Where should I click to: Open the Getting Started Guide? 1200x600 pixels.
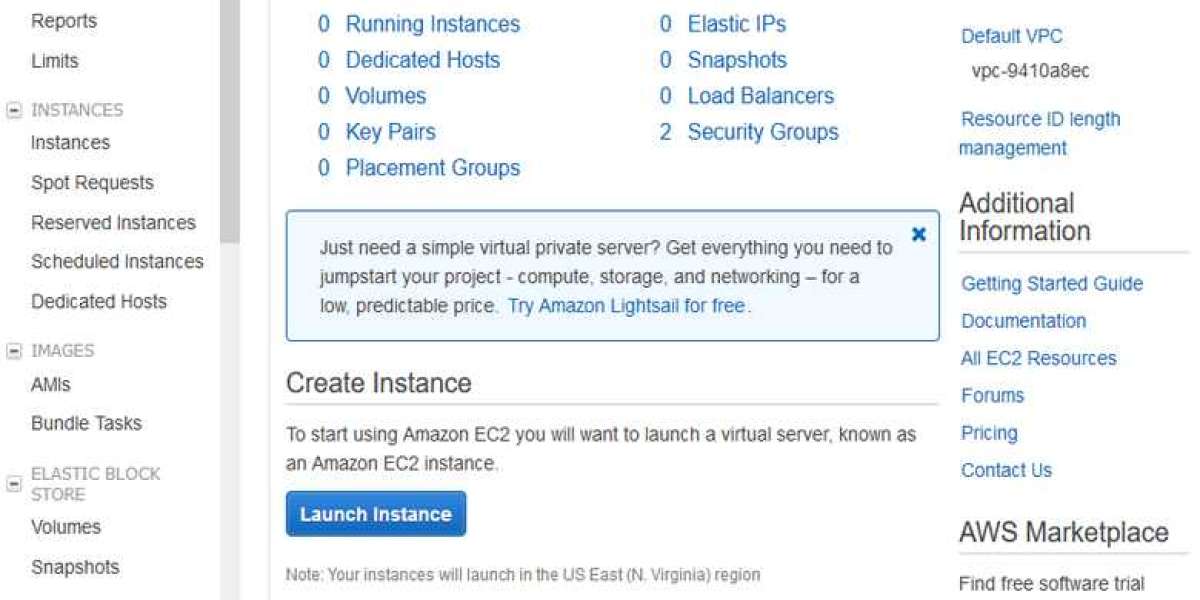[x=1051, y=284]
